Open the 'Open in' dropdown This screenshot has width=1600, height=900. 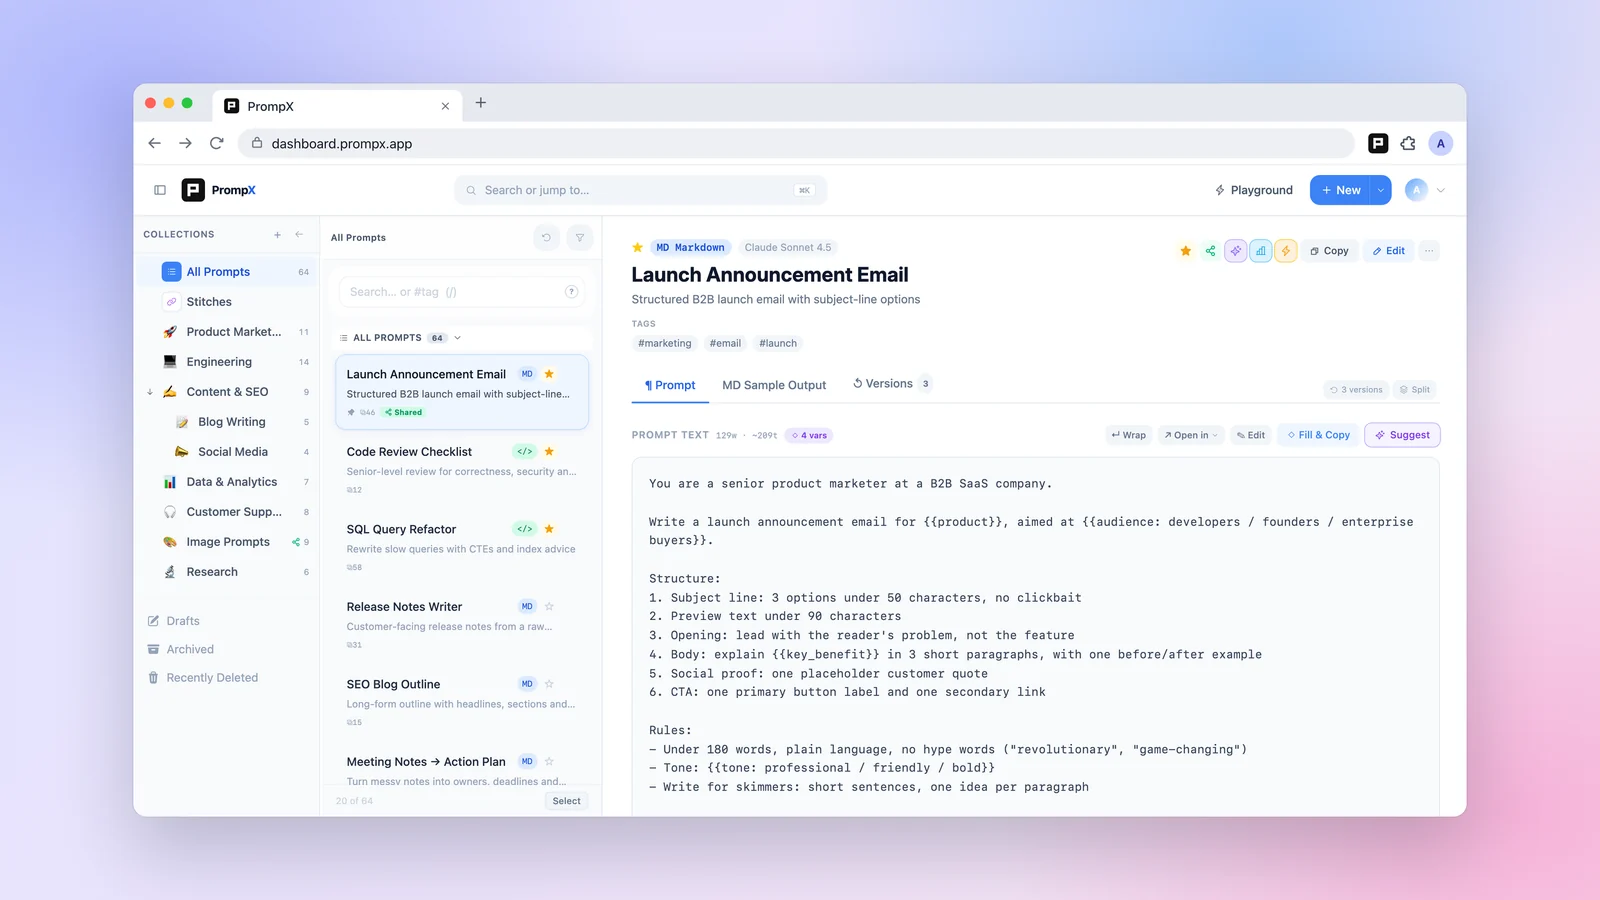(1190, 435)
